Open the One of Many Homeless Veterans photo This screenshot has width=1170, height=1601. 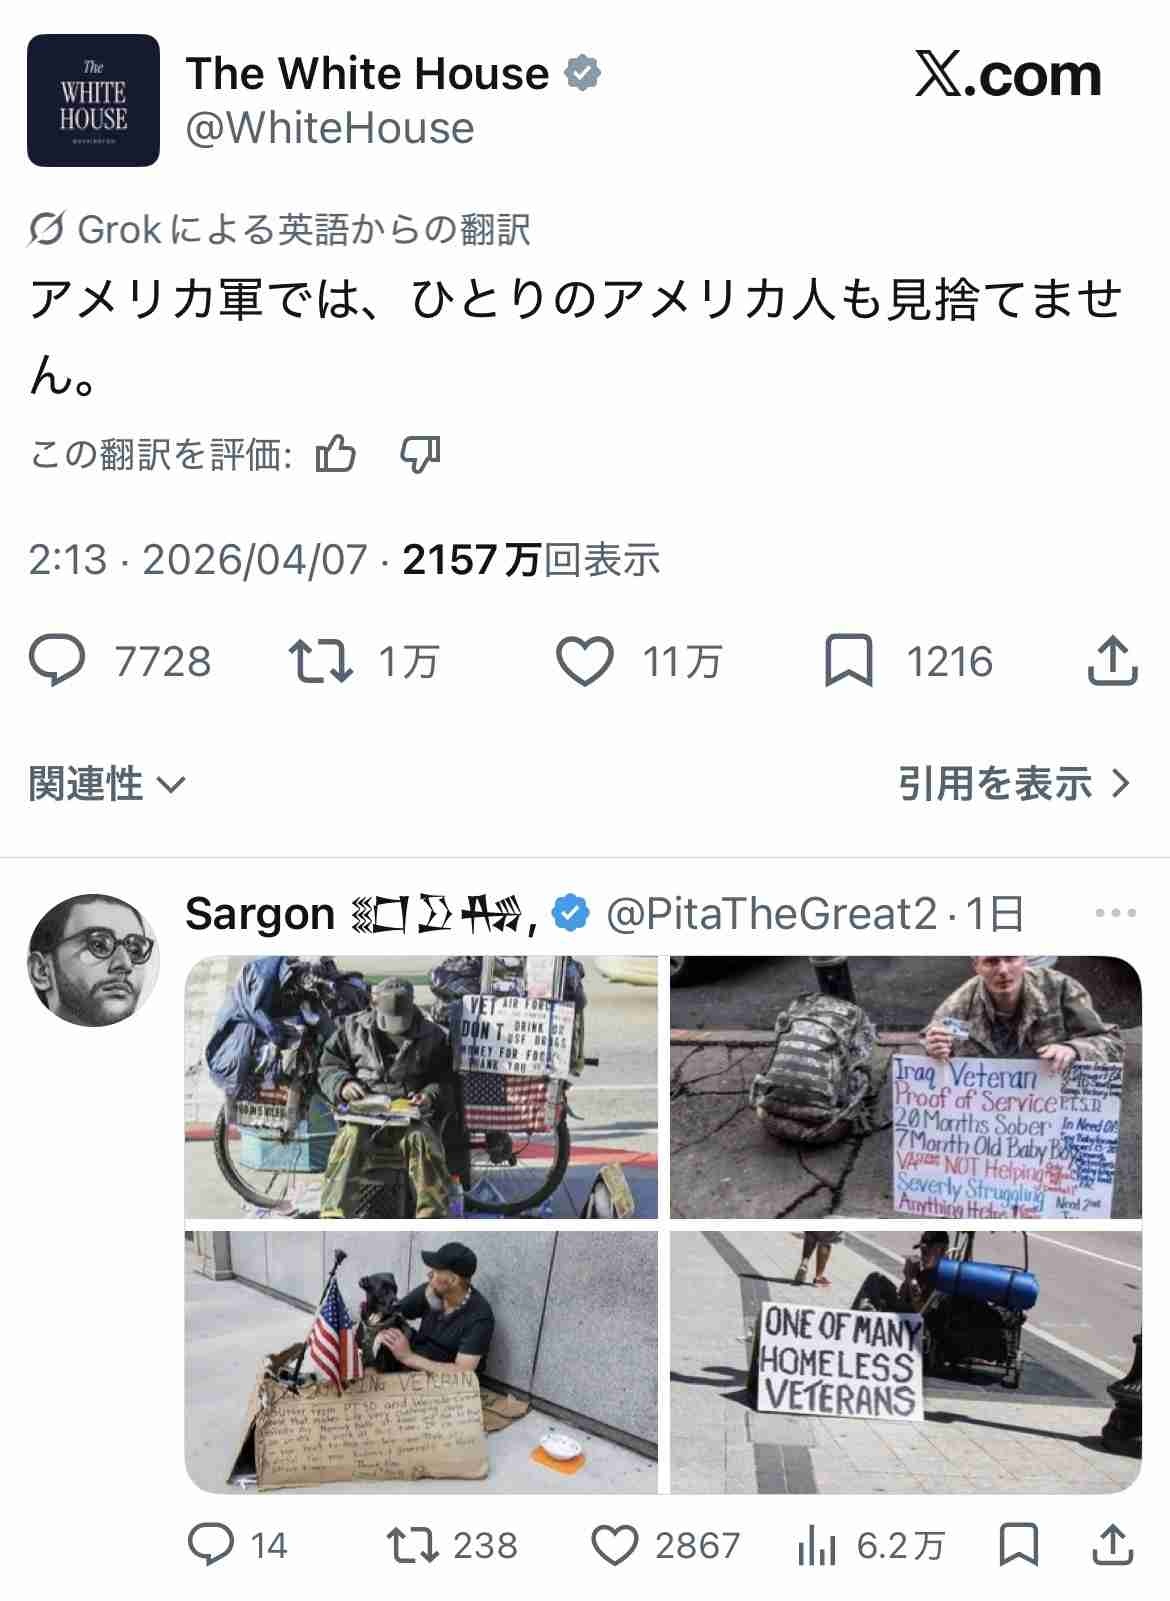(x=906, y=1362)
